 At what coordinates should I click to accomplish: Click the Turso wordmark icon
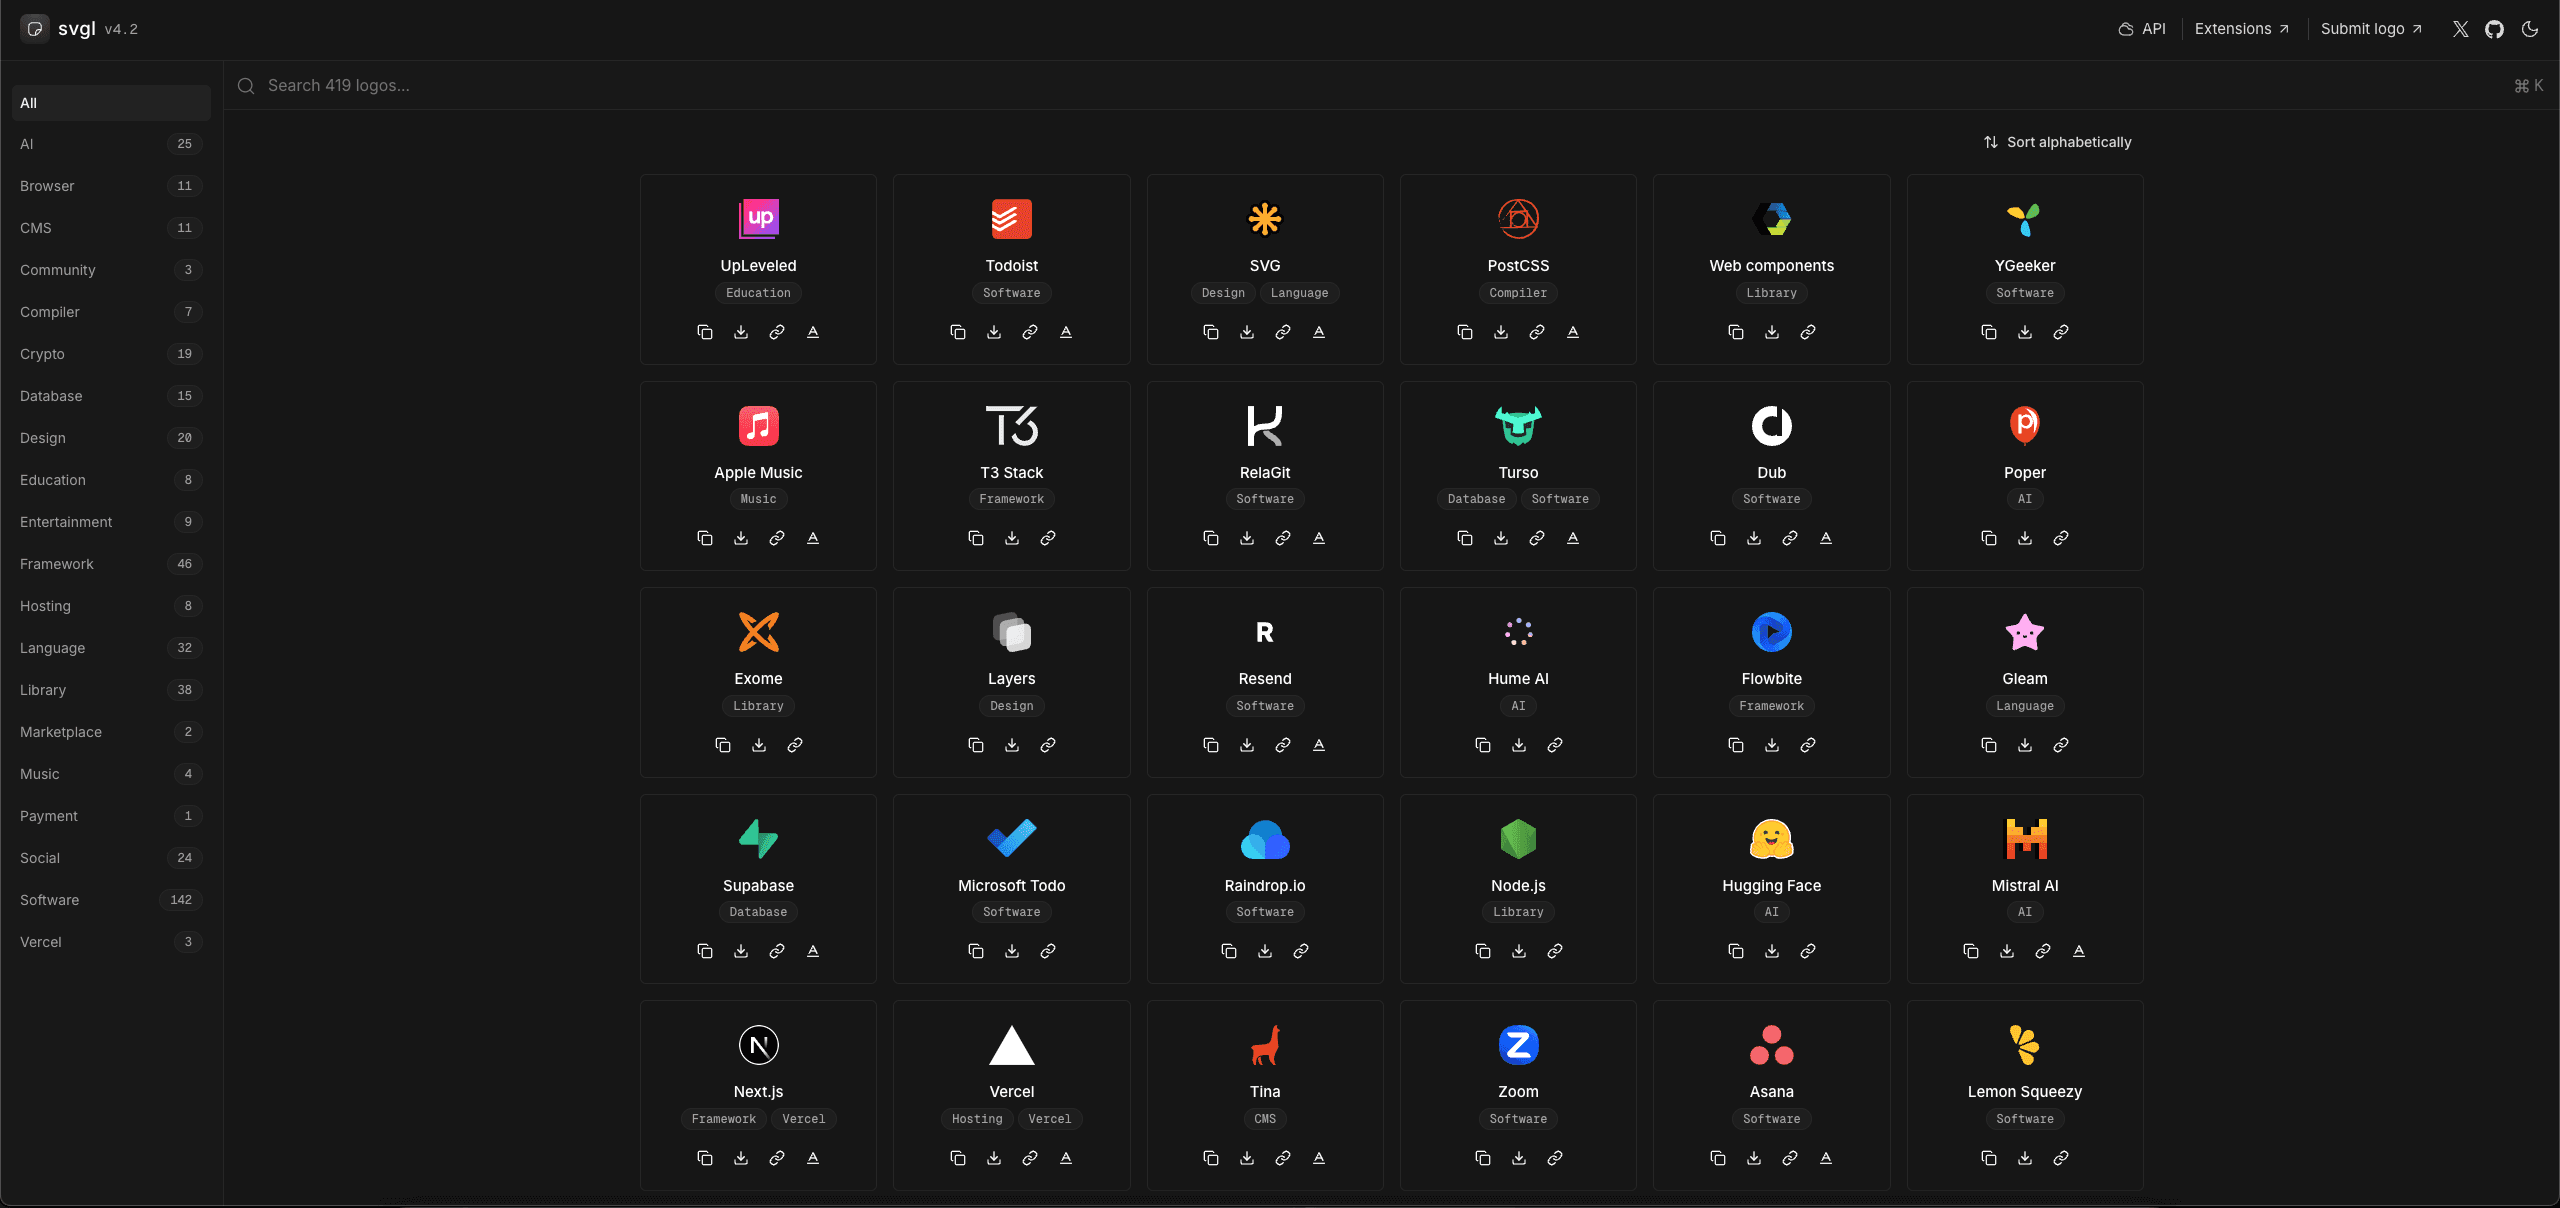(x=1573, y=538)
